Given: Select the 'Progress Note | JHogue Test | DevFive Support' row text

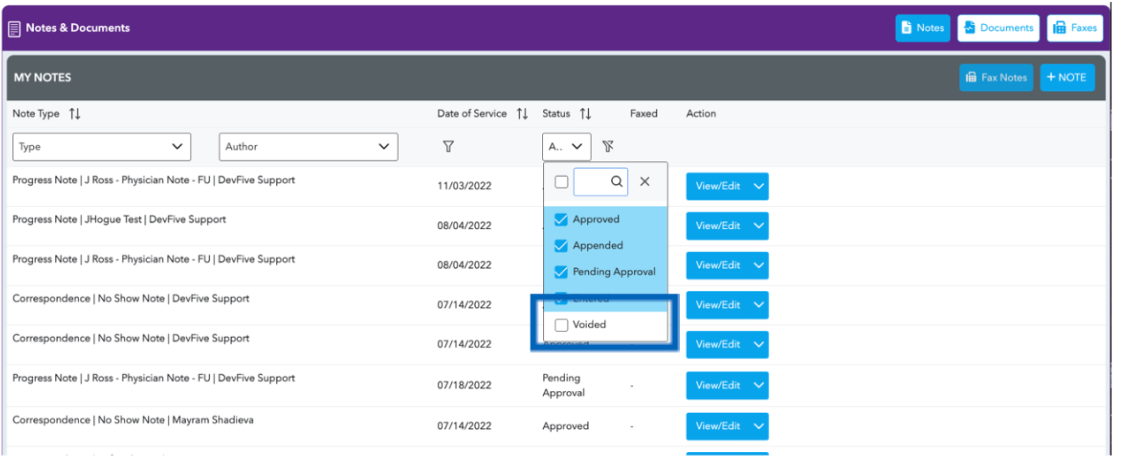Looking at the screenshot, I should point(119,220).
